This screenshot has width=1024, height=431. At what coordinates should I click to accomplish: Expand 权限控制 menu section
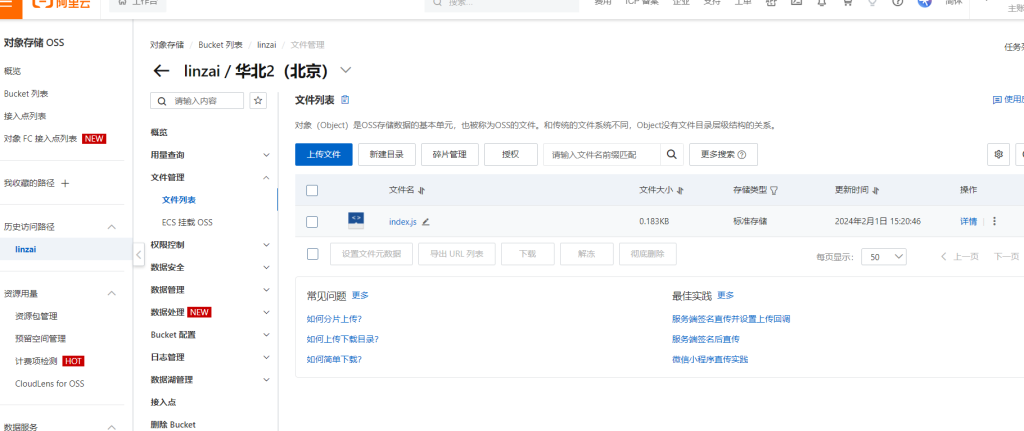(x=266, y=245)
